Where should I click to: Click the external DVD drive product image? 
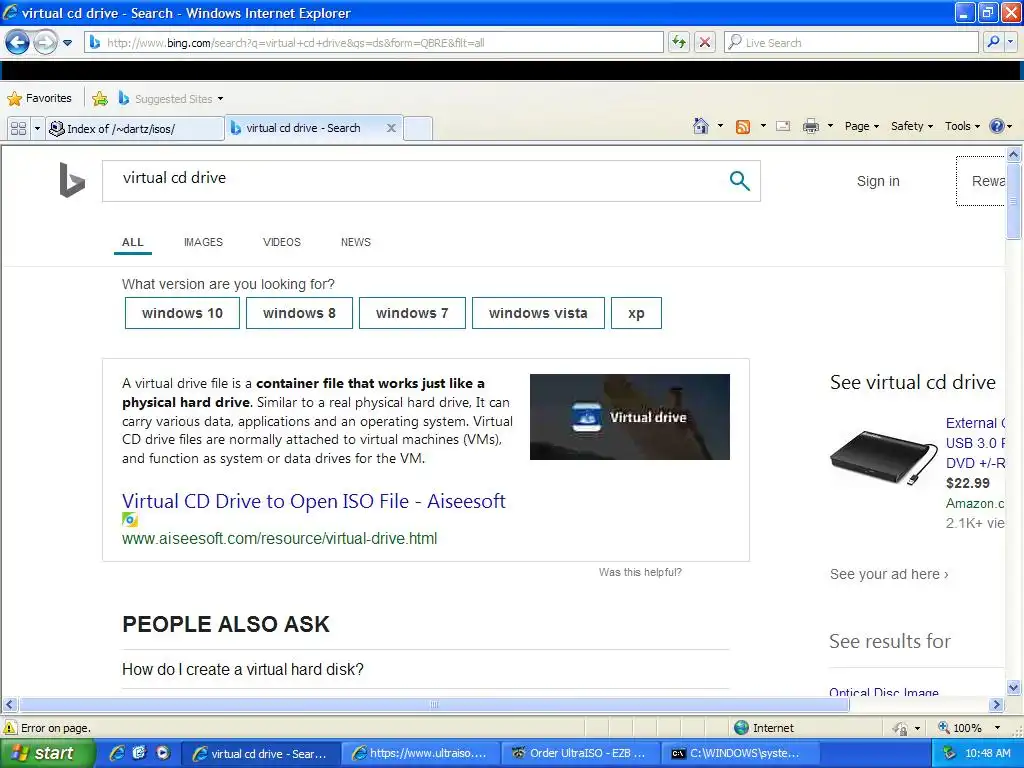tap(883, 457)
